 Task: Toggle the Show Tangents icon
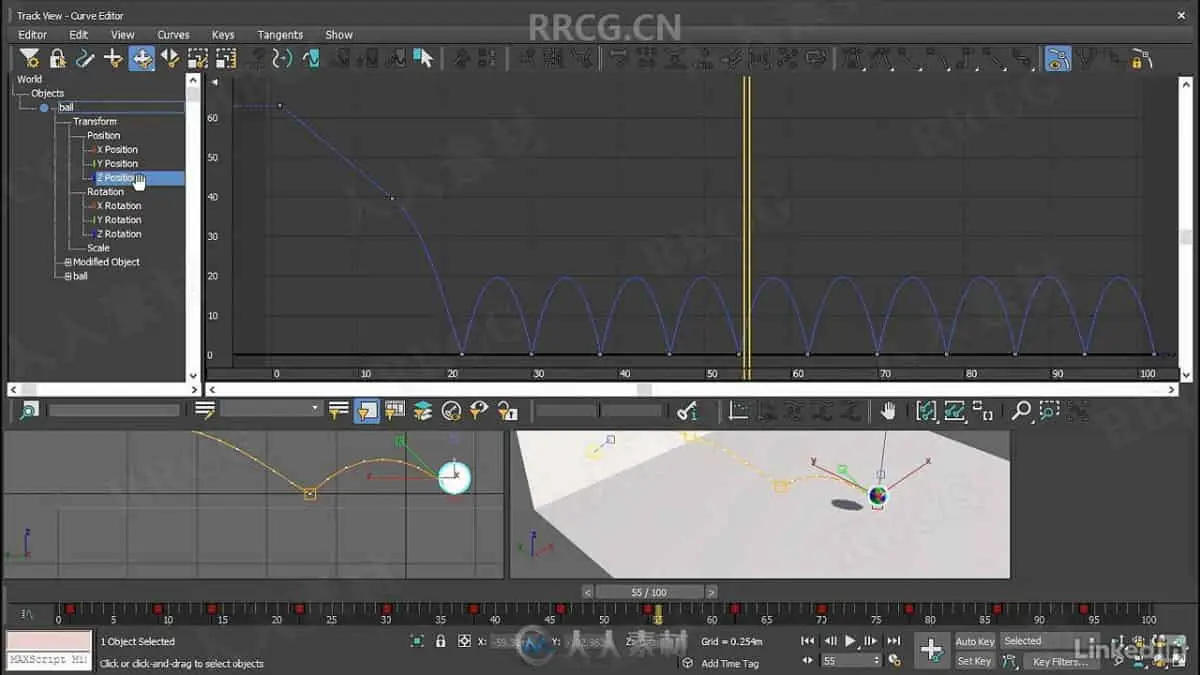point(1058,58)
